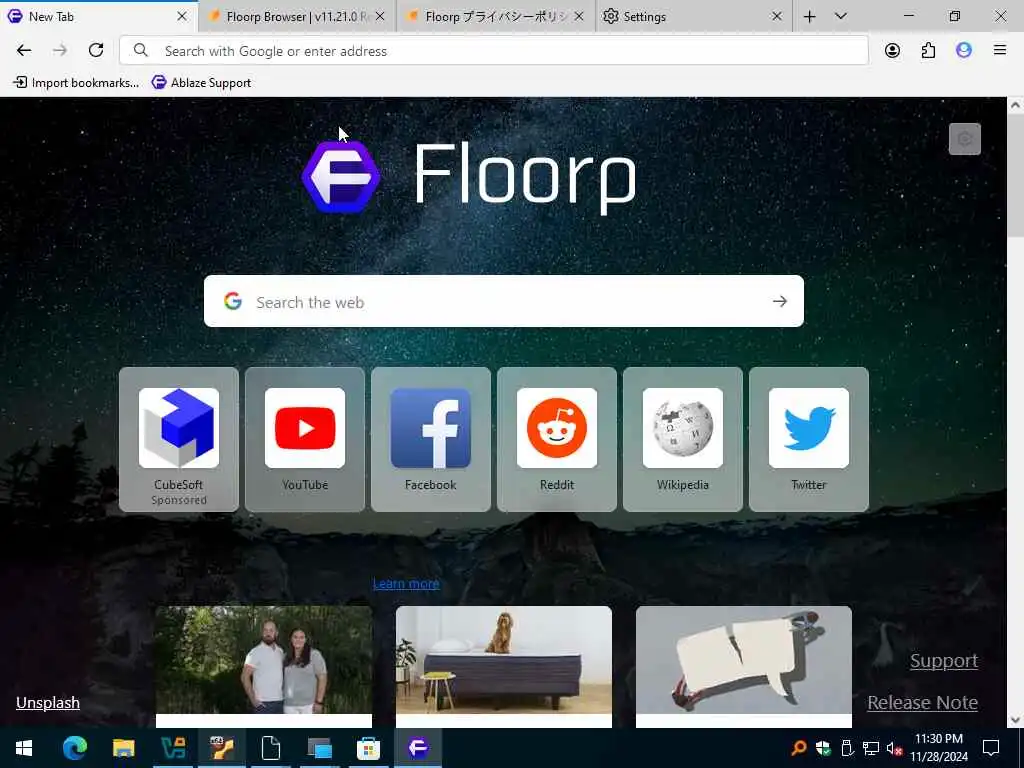Open new tab page settings gear
The width and height of the screenshot is (1024, 768).
[965, 139]
